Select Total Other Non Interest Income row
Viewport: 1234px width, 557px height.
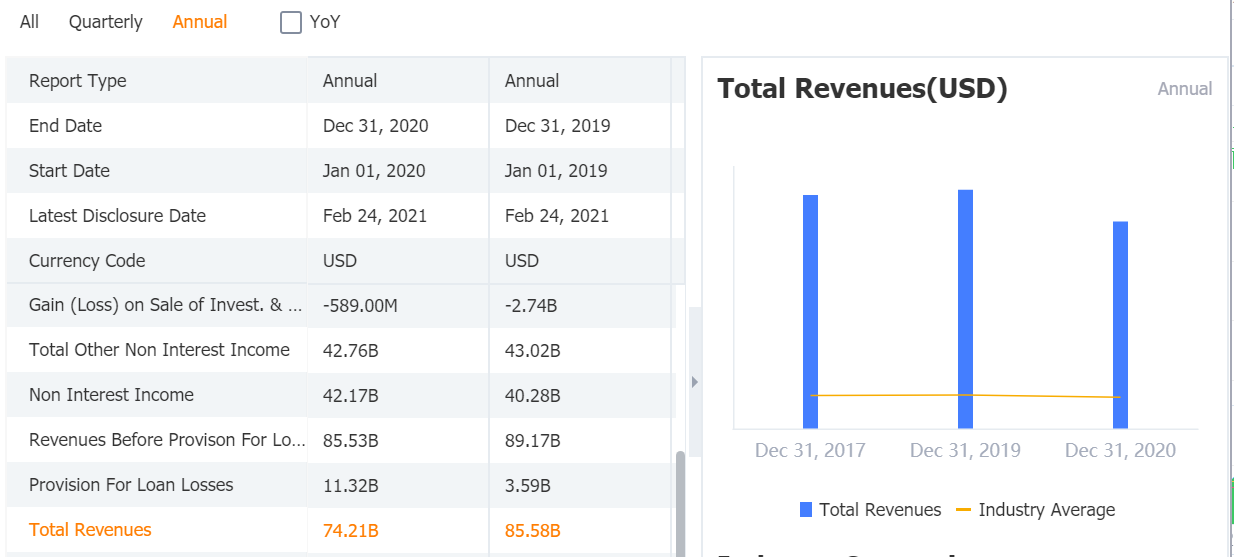pyautogui.click(x=159, y=350)
